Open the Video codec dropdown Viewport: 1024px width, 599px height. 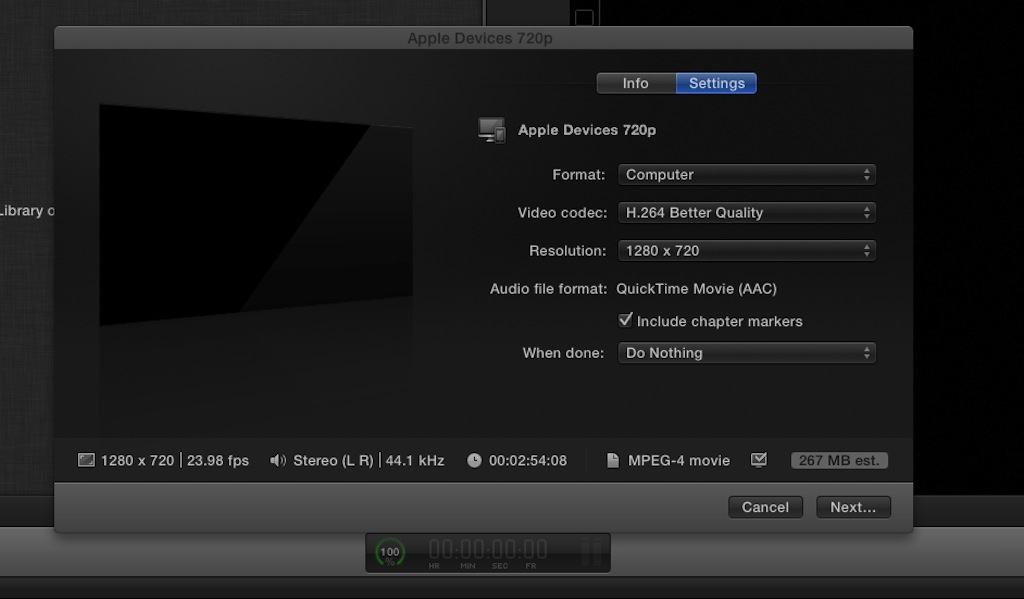coord(746,212)
